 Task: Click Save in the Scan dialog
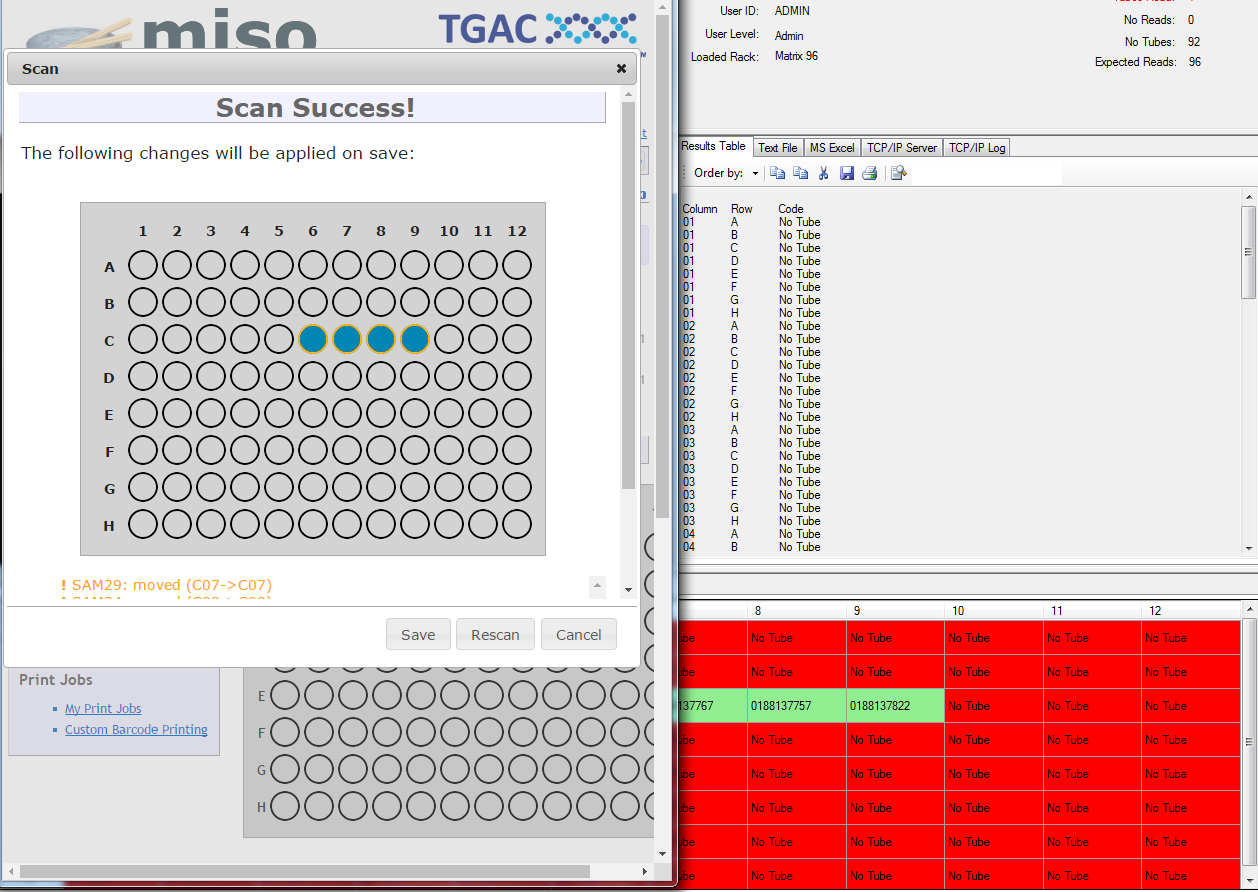[418, 634]
